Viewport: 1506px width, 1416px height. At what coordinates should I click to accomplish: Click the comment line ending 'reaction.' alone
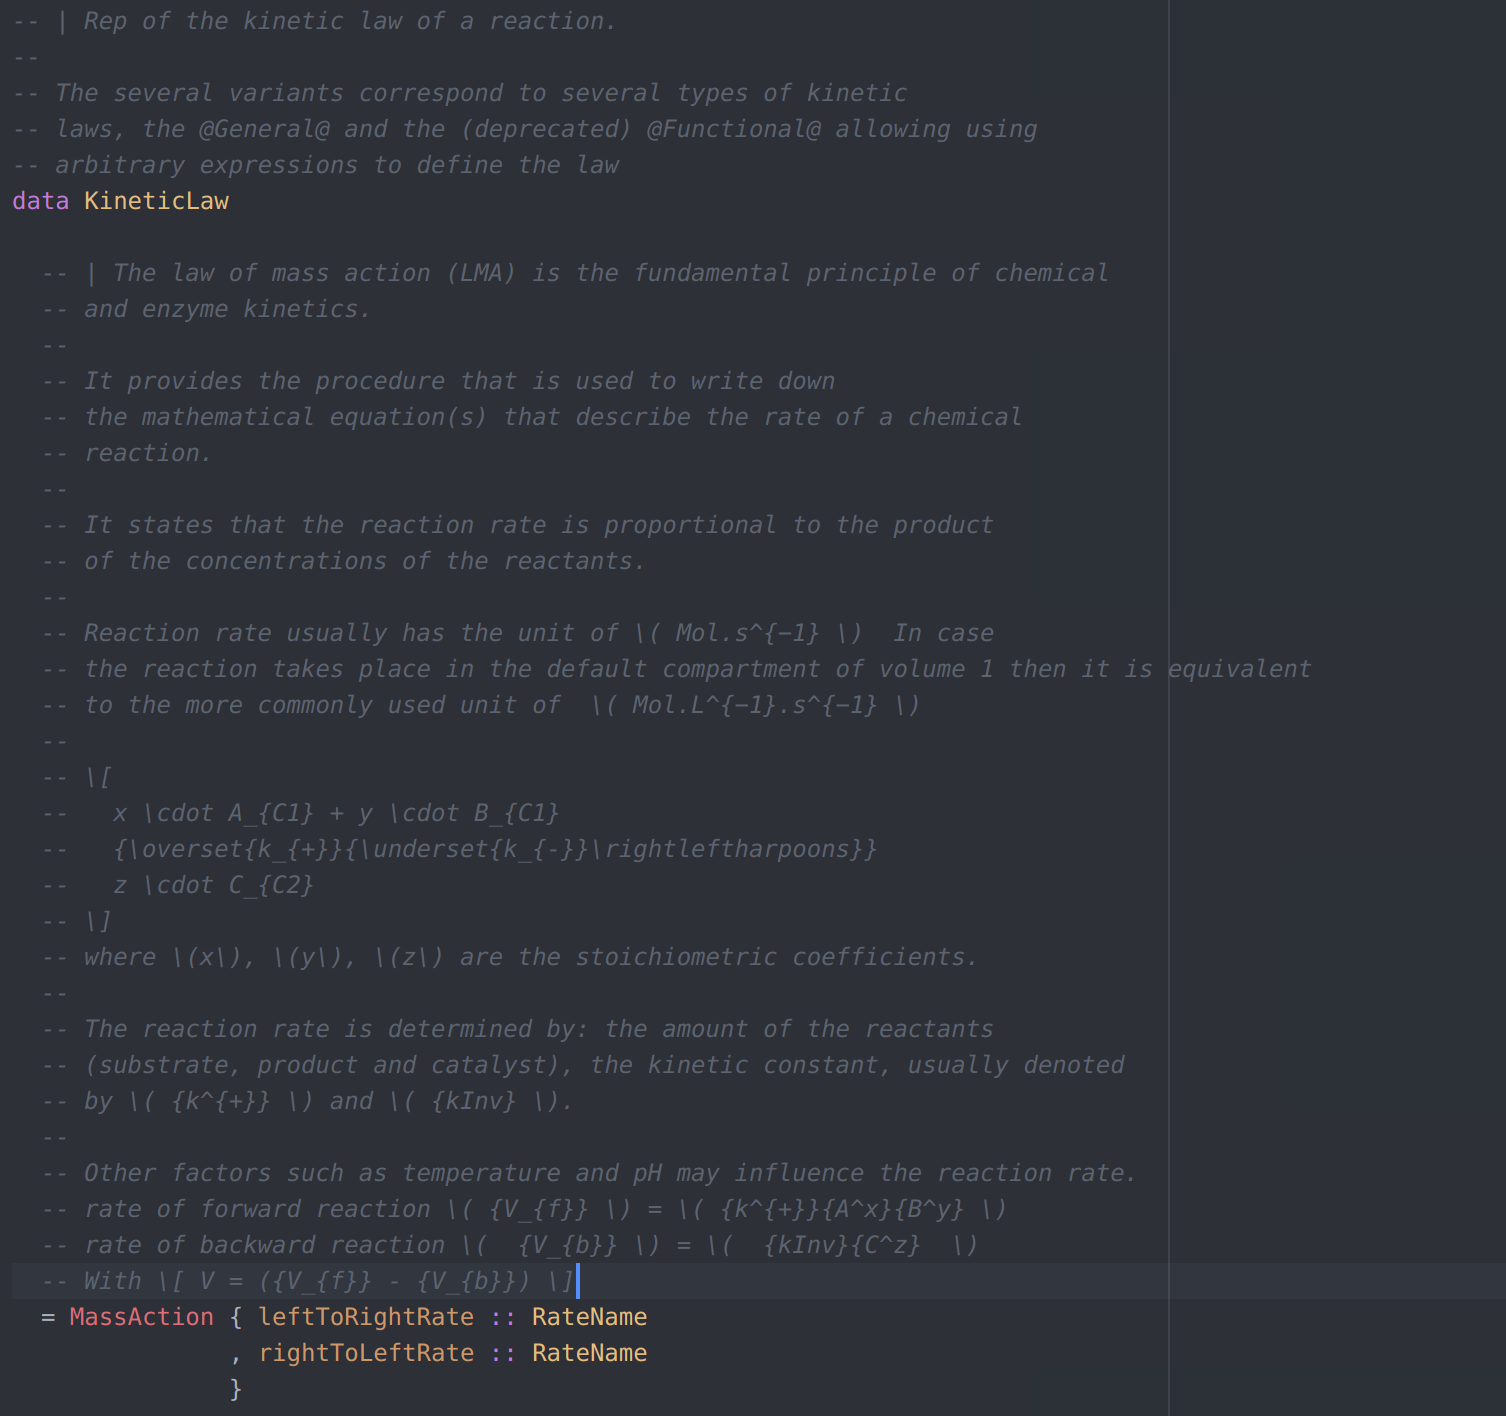[148, 453]
